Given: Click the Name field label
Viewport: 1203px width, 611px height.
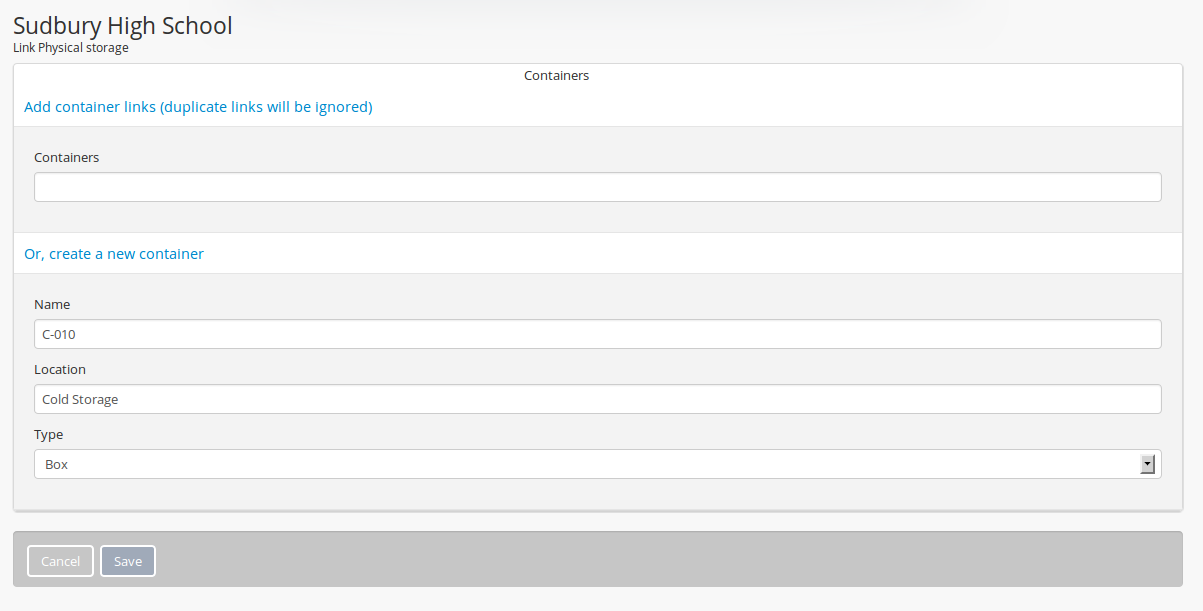Looking at the screenshot, I should (52, 304).
